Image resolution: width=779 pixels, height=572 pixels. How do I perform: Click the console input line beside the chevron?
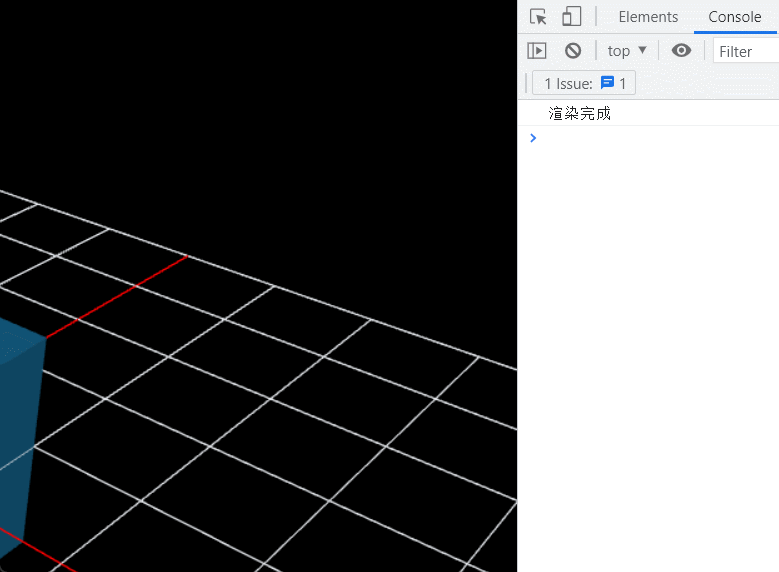pos(650,138)
